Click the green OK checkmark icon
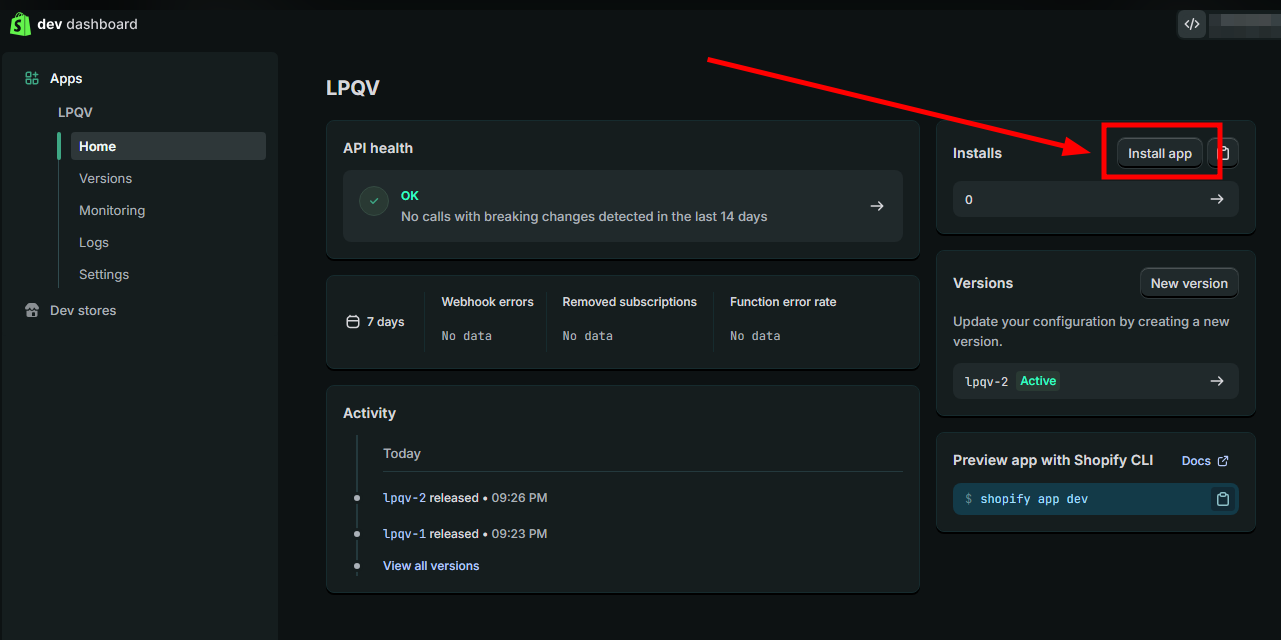This screenshot has width=1281, height=640. (374, 201)
